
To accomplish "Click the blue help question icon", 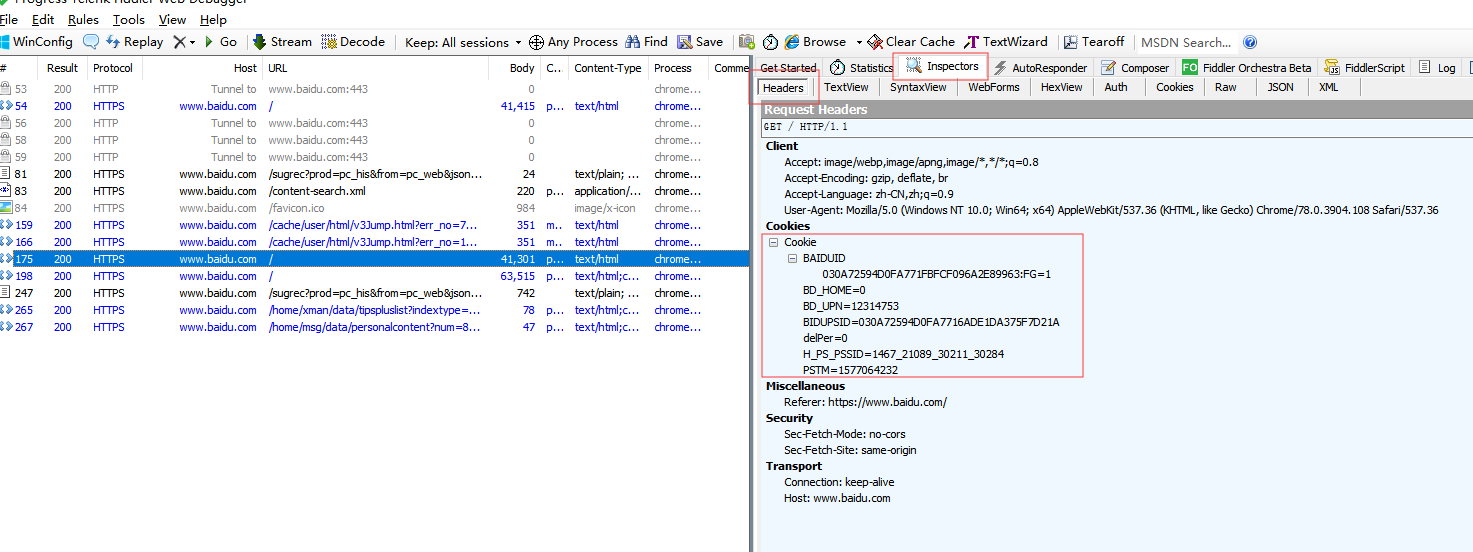I will point(1250,42).
